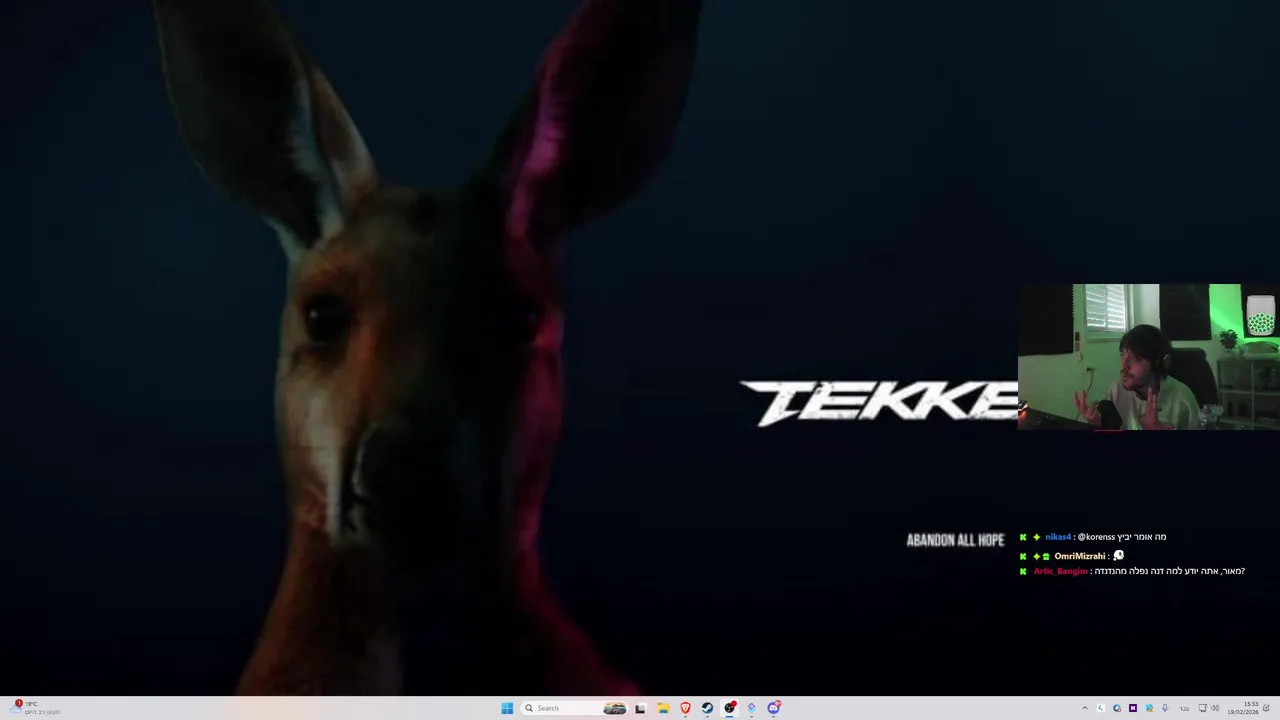Click the OmriMizrahi chat username
Image resolution: width=1280 pixels, height=720 pixels.
coord(1080,556)
